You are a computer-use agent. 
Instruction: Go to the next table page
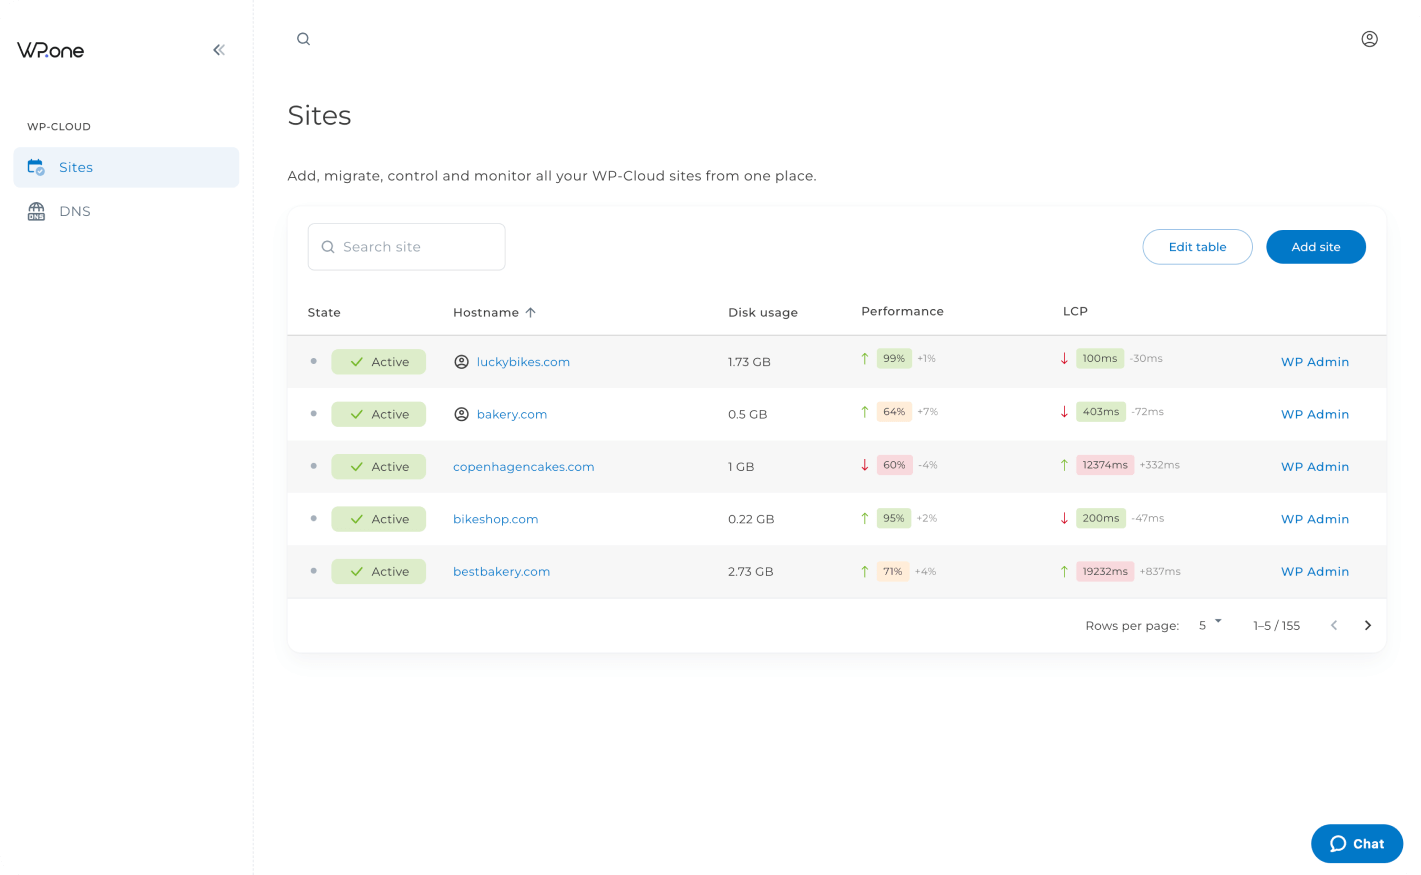click(1368, 625)
